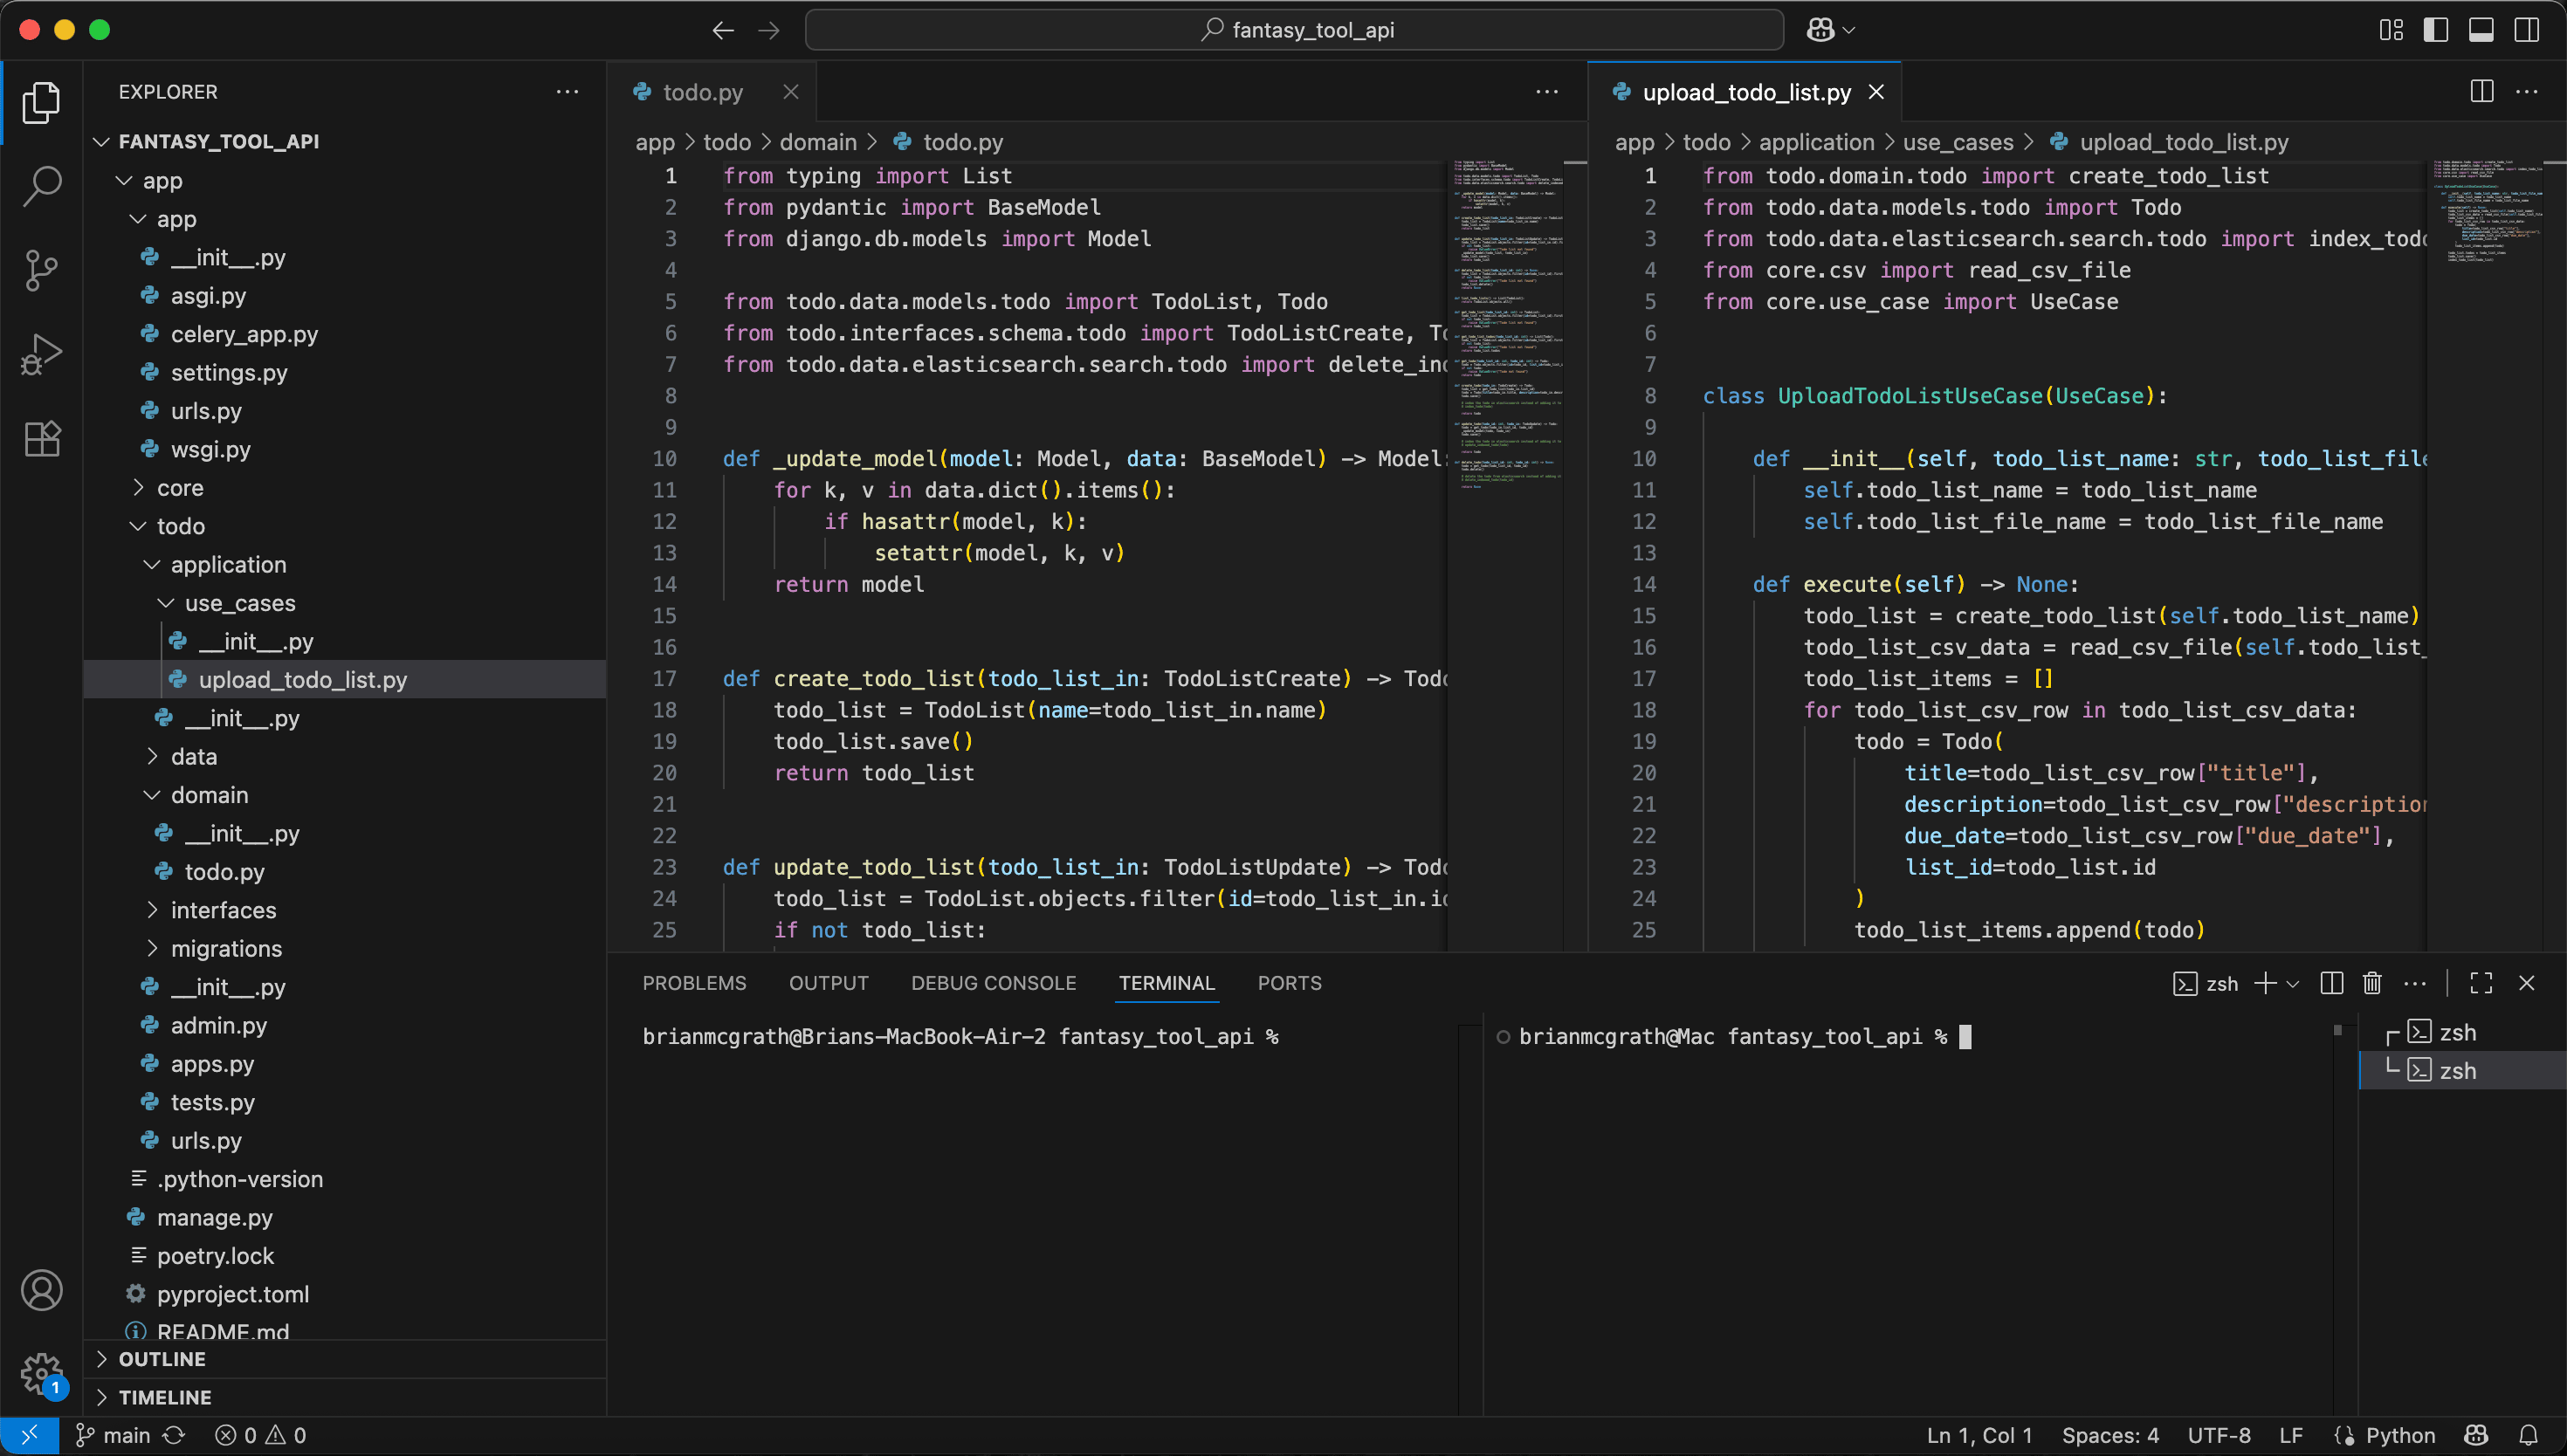Viewport: 2567px width, 1456px height.
Task: Click the main branch status item
Action: (114, 1435)
